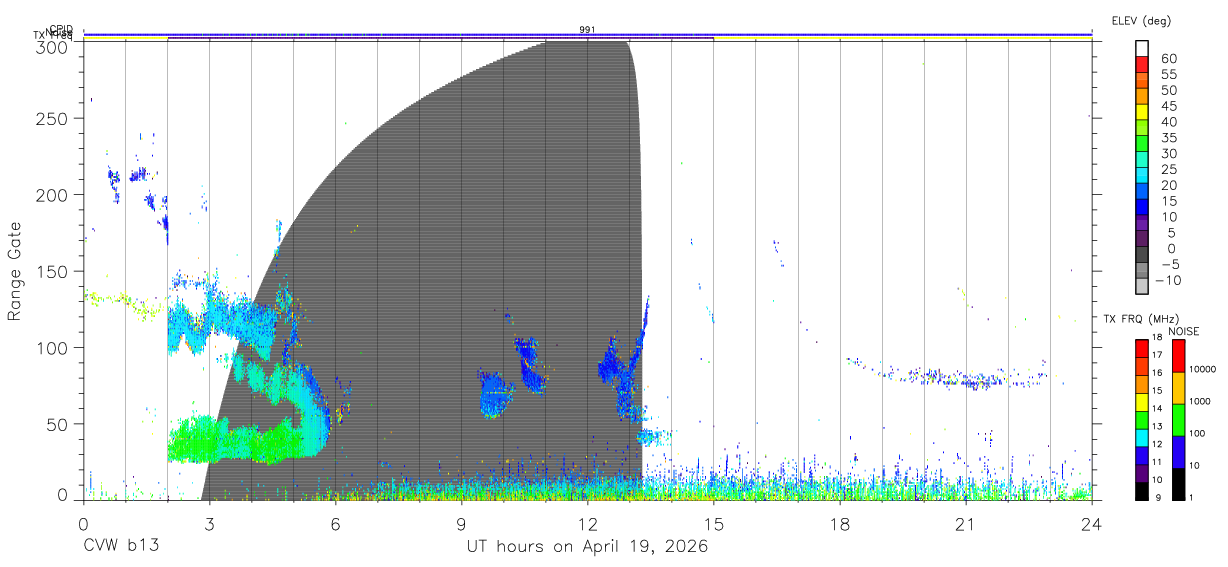Viewport: 1228px width, 567px height.
Task: Click the '60' label on ELEV scale
Action: (1168, 58)
